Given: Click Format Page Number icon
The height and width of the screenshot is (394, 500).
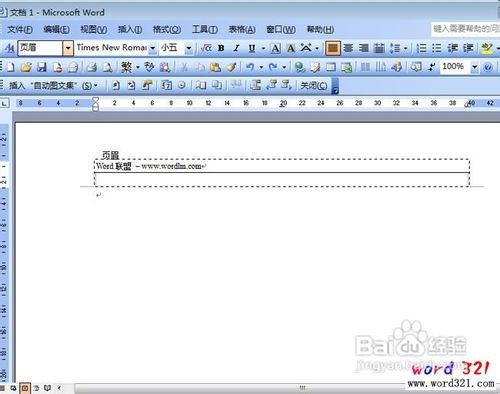Looking at the screenshot, I should (x=147, y=86).
